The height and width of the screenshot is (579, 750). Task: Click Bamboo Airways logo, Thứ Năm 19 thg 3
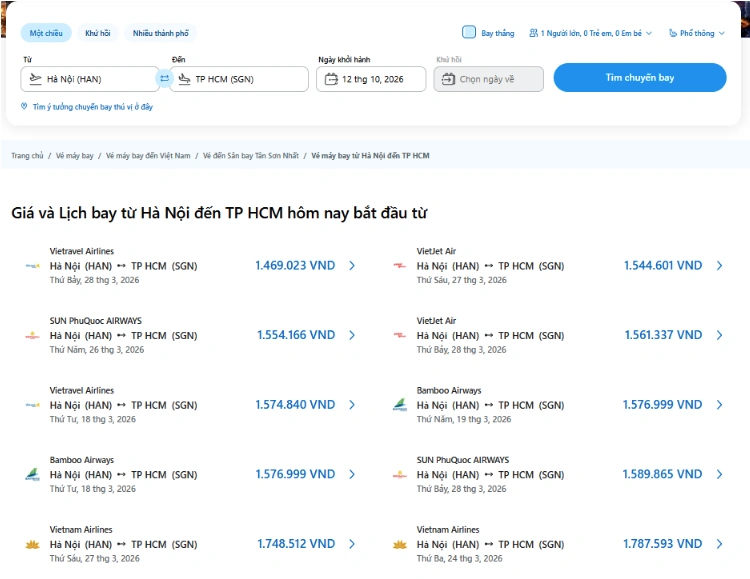[x=400, y=405]
